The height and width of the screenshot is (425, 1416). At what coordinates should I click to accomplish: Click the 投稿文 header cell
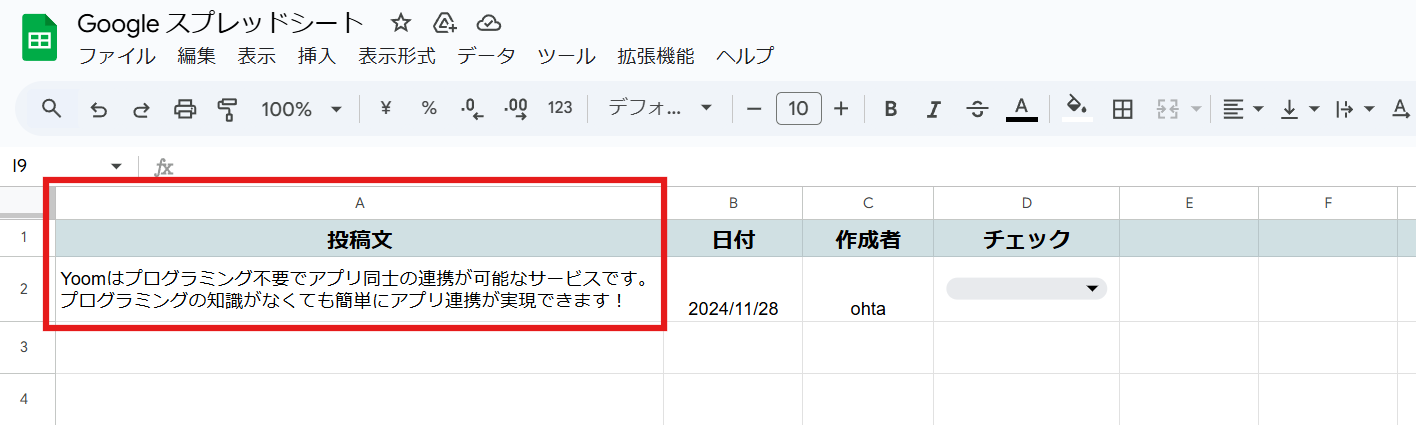[360, 238]
